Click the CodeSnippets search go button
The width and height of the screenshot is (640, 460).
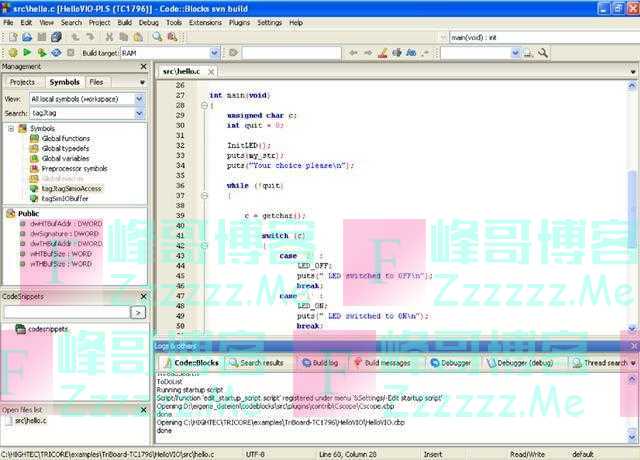click(x=138, y=313)
